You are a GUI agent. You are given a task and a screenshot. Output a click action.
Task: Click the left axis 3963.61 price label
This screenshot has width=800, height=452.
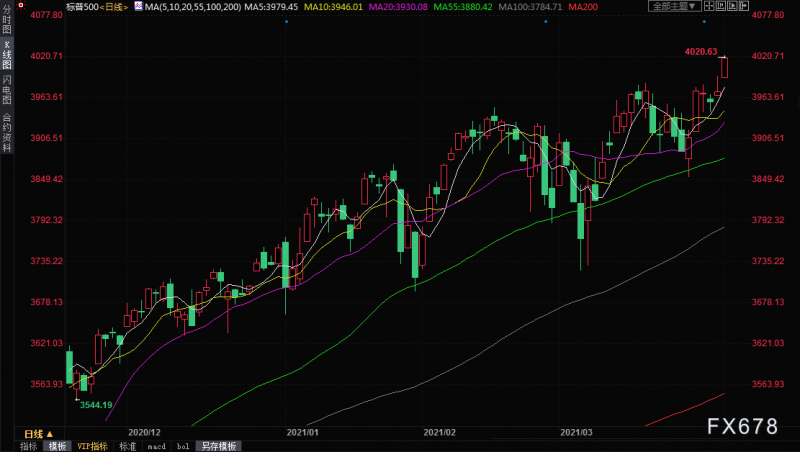click(46, 97)
